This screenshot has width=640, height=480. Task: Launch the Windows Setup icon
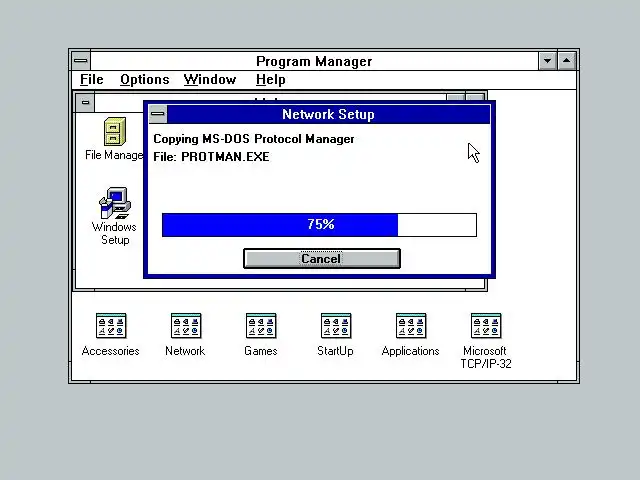click(115, 203)
